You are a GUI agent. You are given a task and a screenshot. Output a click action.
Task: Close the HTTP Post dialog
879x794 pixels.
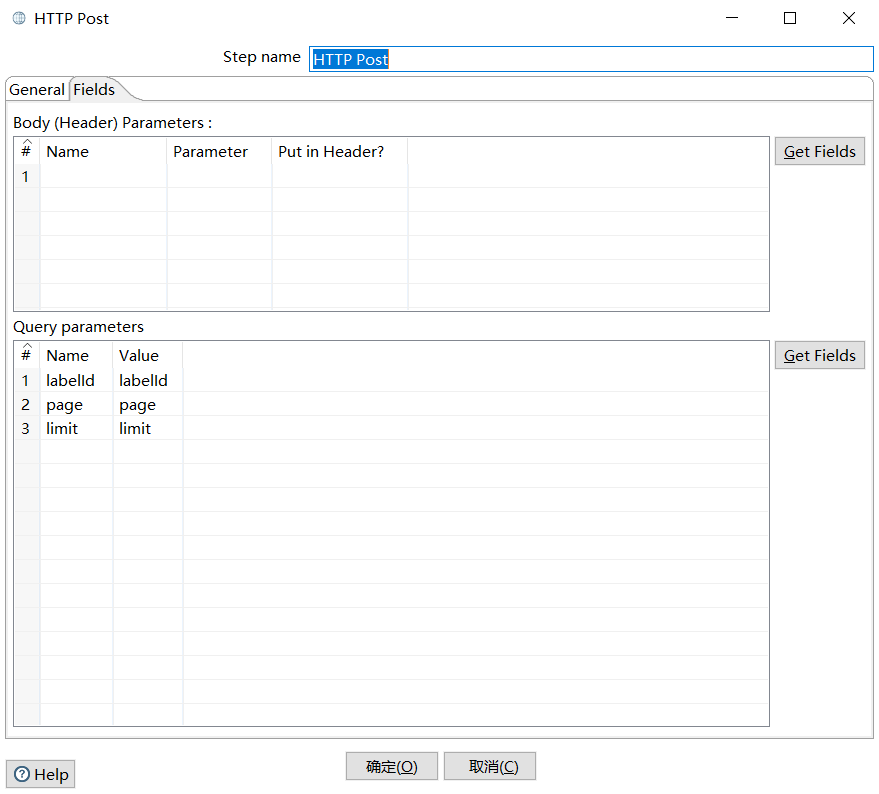(849, 18)
